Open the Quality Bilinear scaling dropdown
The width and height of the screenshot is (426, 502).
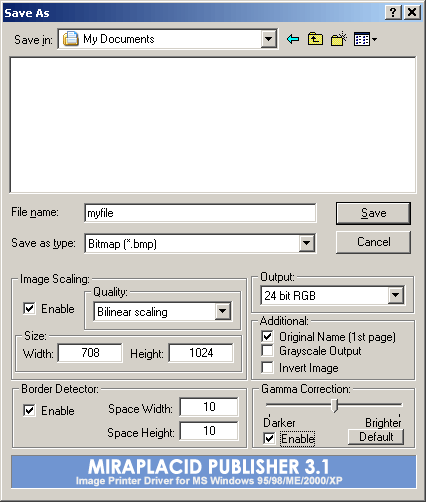click(x=222, y=312)
